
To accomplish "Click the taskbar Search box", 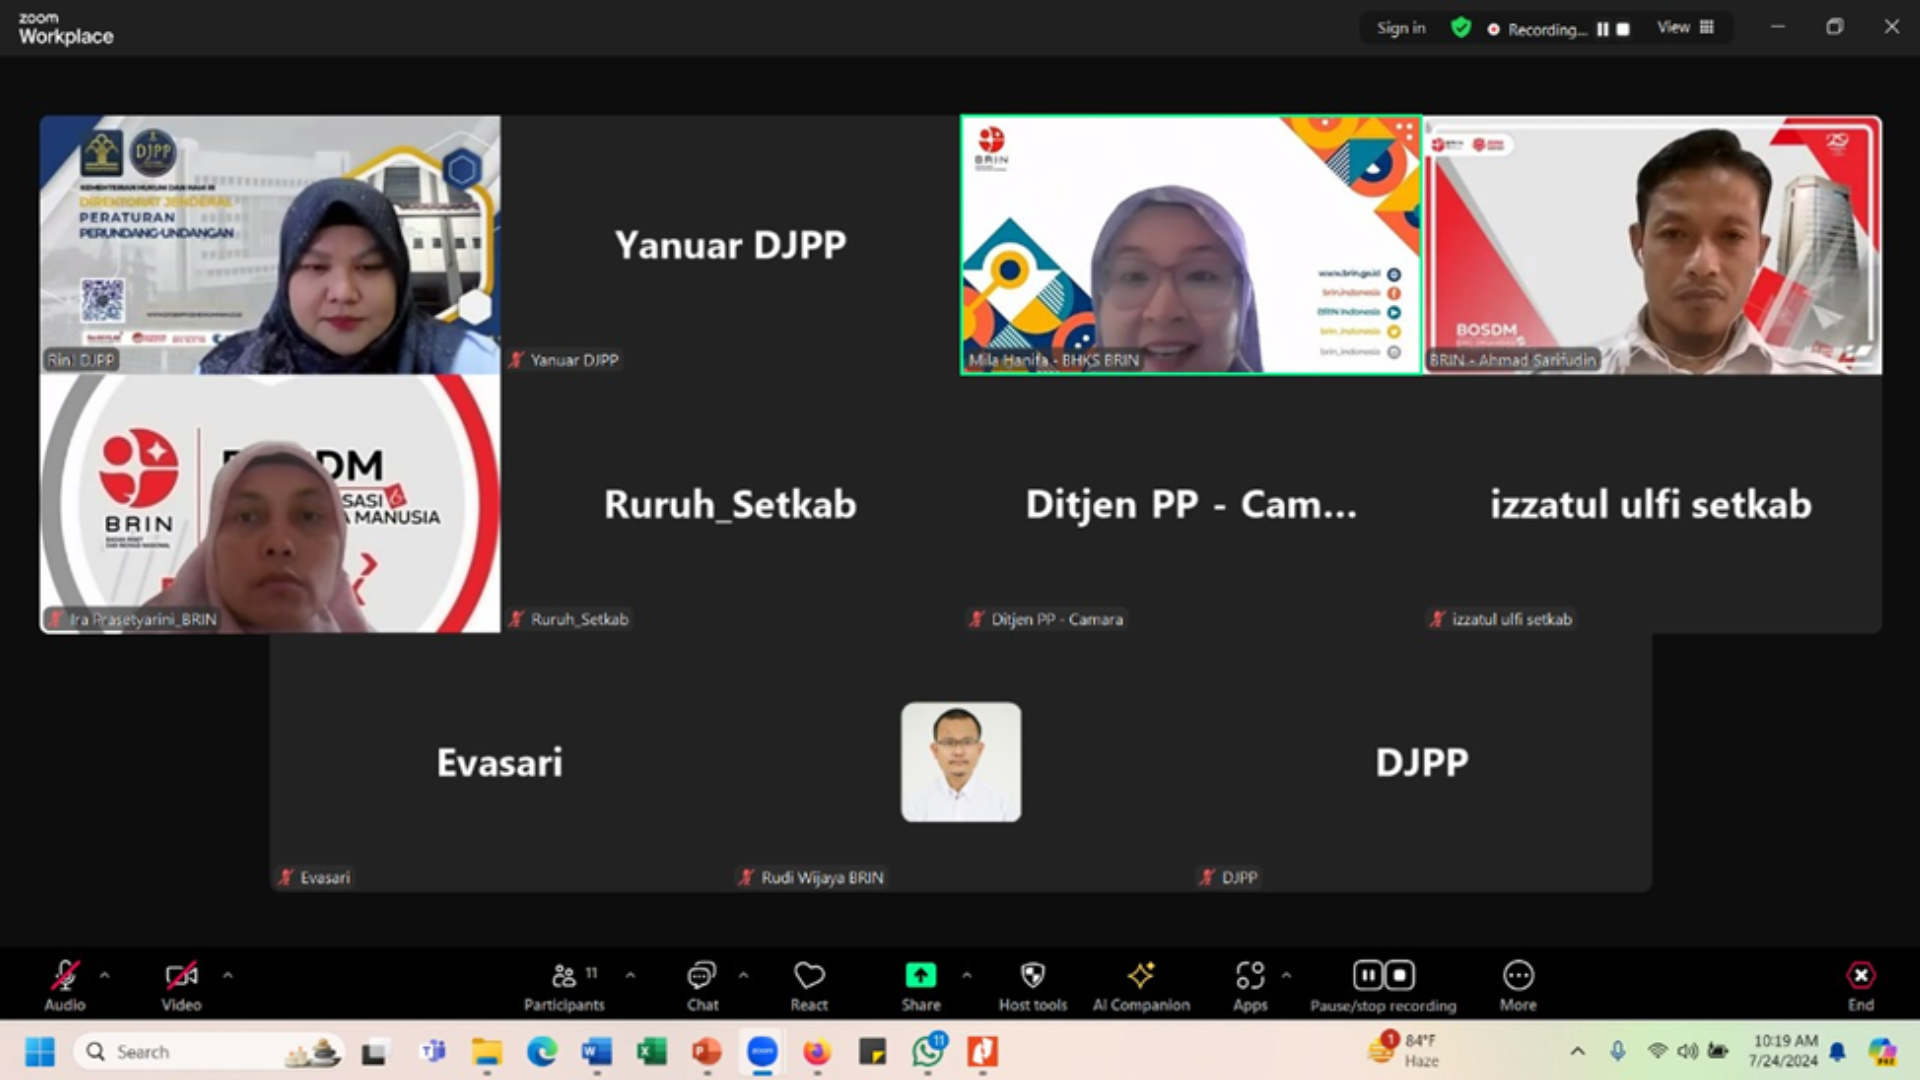I will click(209, 1052).
